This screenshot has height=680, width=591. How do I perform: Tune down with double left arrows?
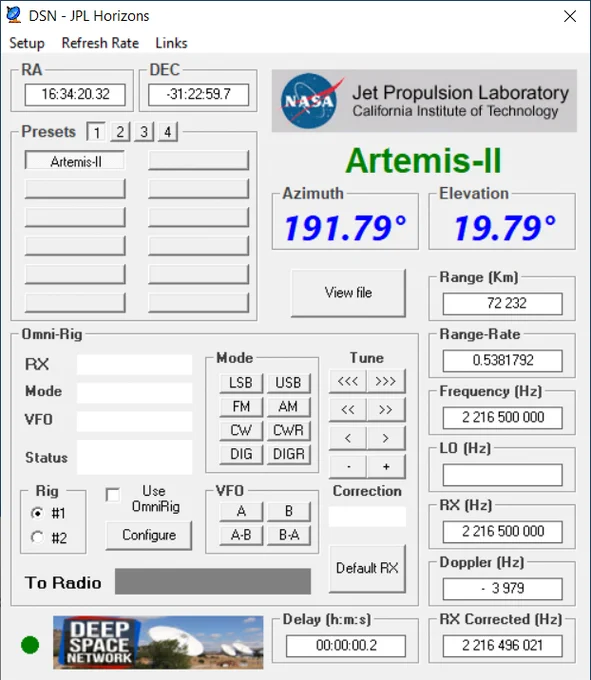tap(348, 410)
